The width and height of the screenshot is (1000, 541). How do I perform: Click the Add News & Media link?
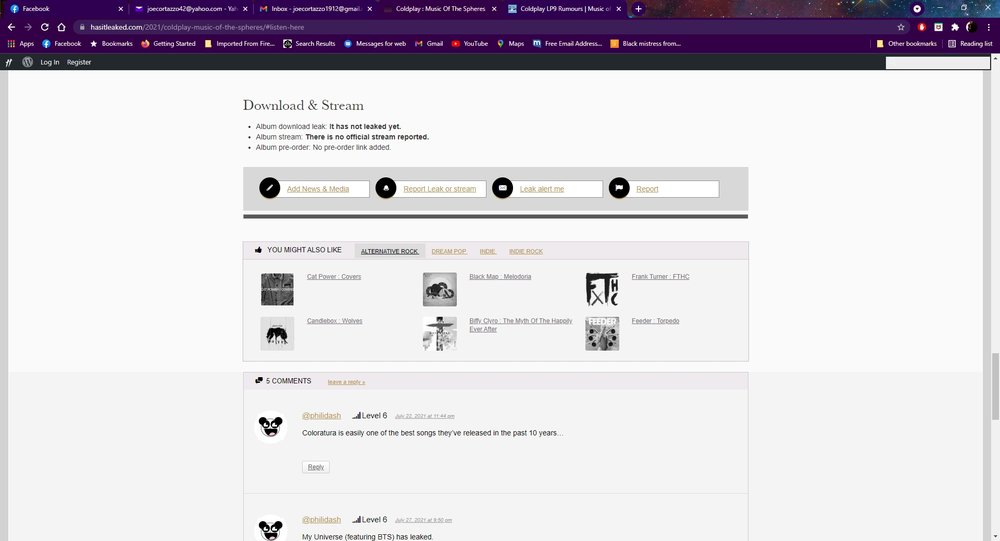[318, 189]
